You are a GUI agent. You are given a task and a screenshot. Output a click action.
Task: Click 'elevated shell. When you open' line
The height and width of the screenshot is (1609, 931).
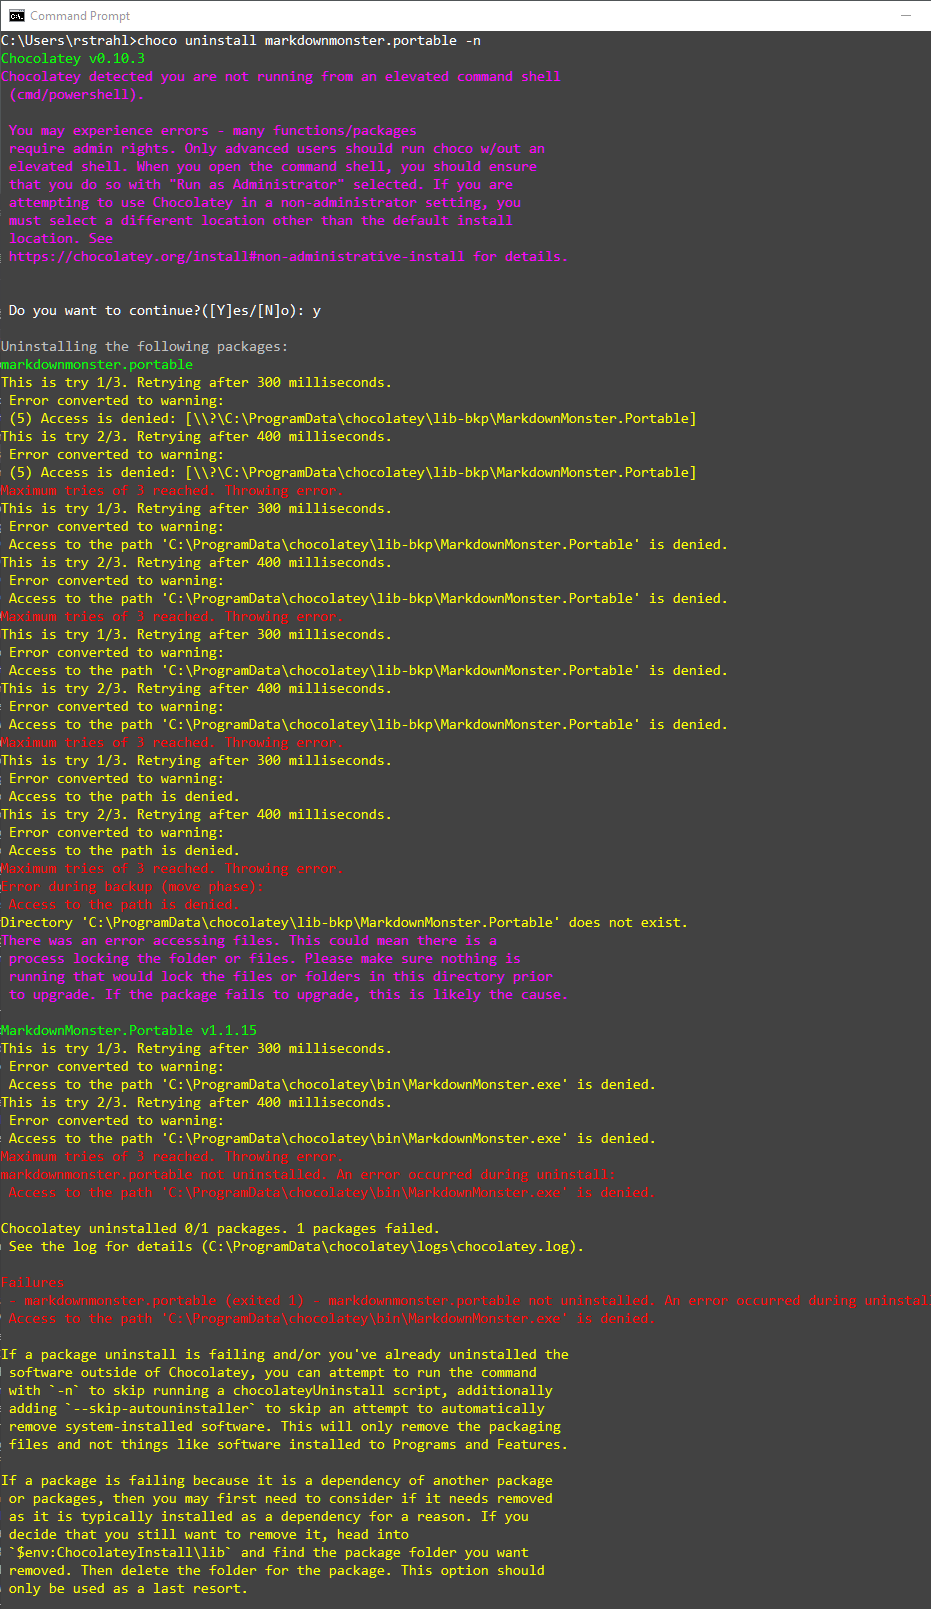pos(273,167)
